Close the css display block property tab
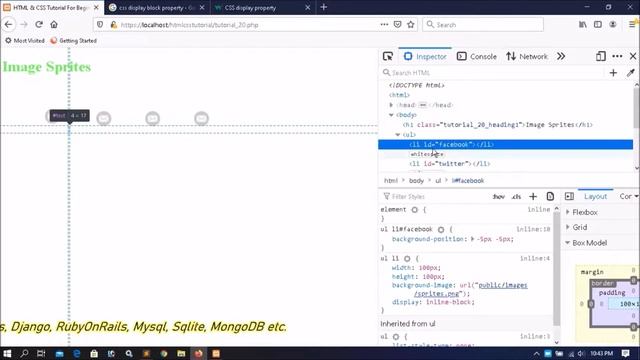This screenshot has height=360, width=640. [x=202, y=8]
